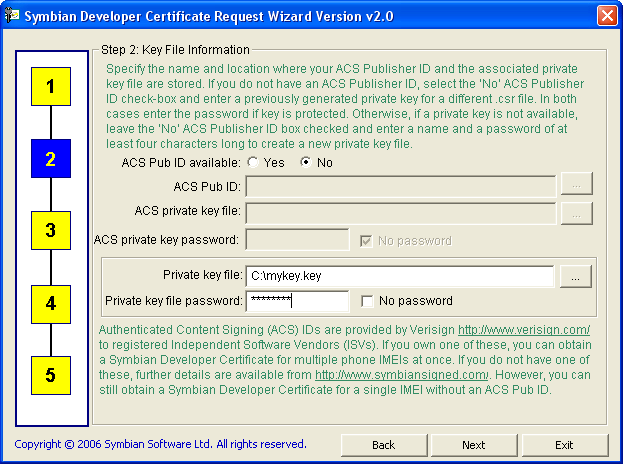Click the 'ACS private key file:' label
The width and height of the screenshot is (623, 464).
(188, 211)
